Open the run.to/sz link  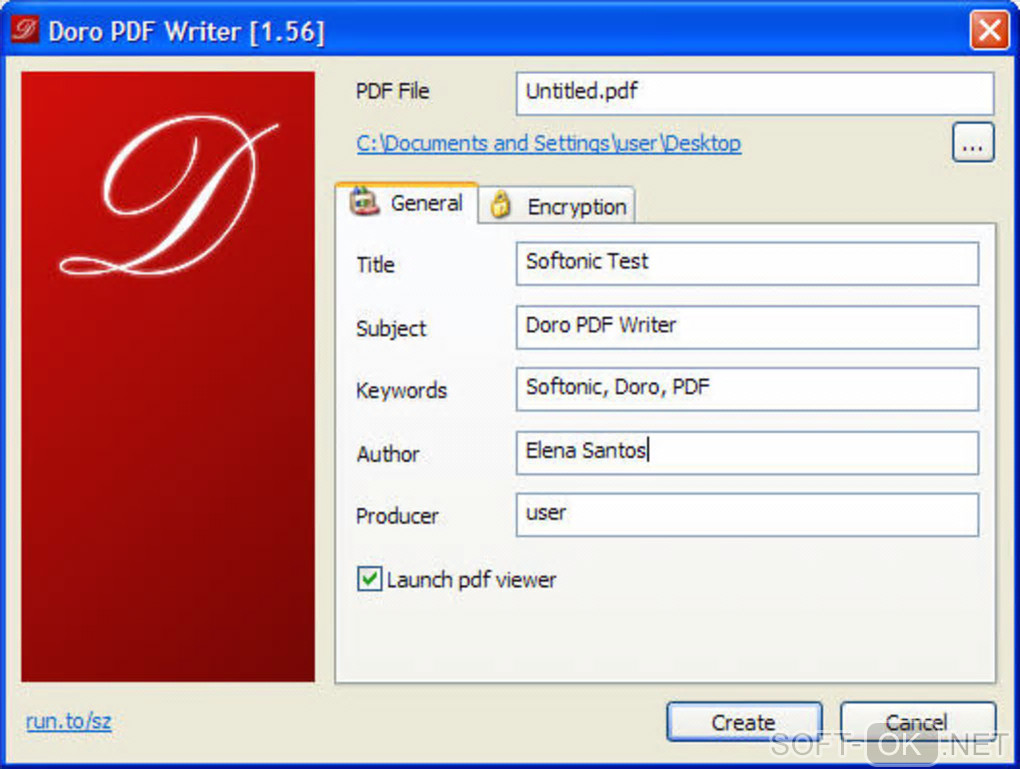(68, 721)
